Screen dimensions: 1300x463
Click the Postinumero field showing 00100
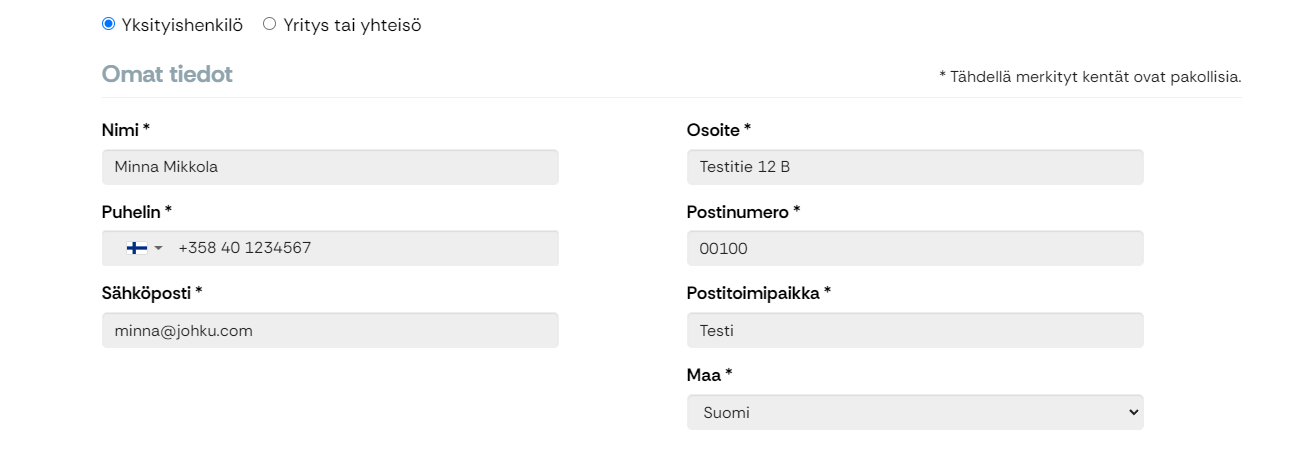click(x=915, y=248)
